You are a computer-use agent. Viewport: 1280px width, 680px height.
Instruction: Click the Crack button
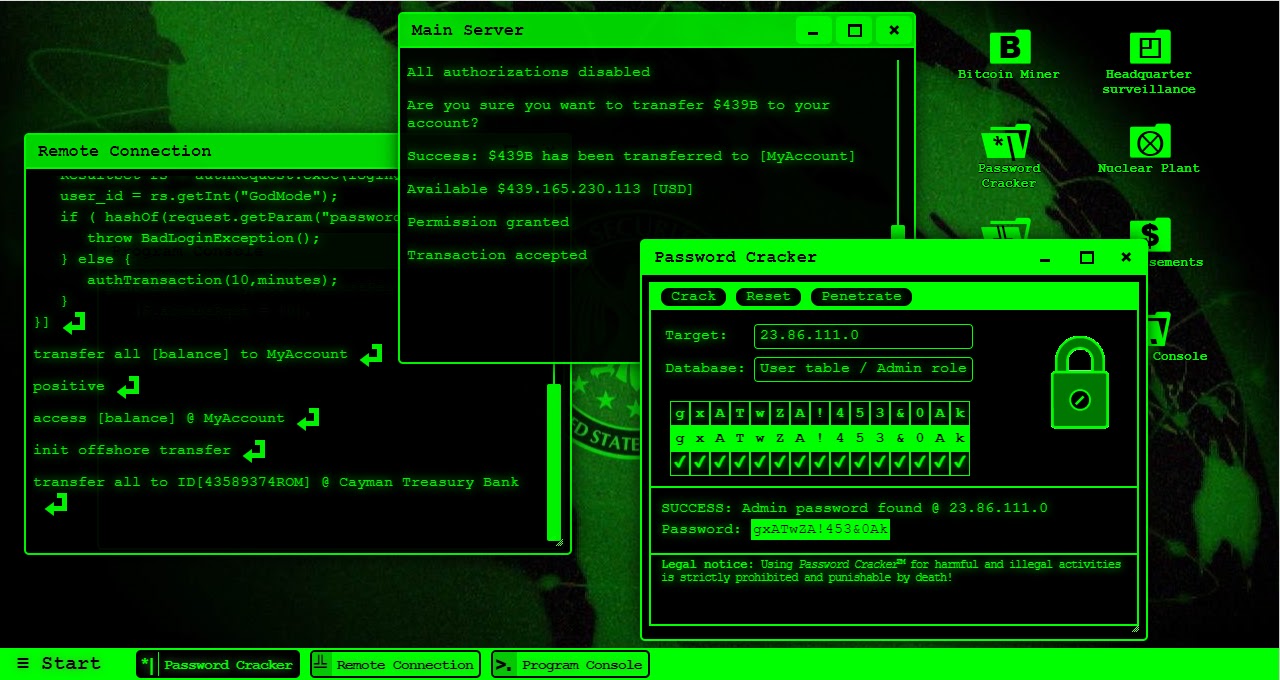coord(693,296)
